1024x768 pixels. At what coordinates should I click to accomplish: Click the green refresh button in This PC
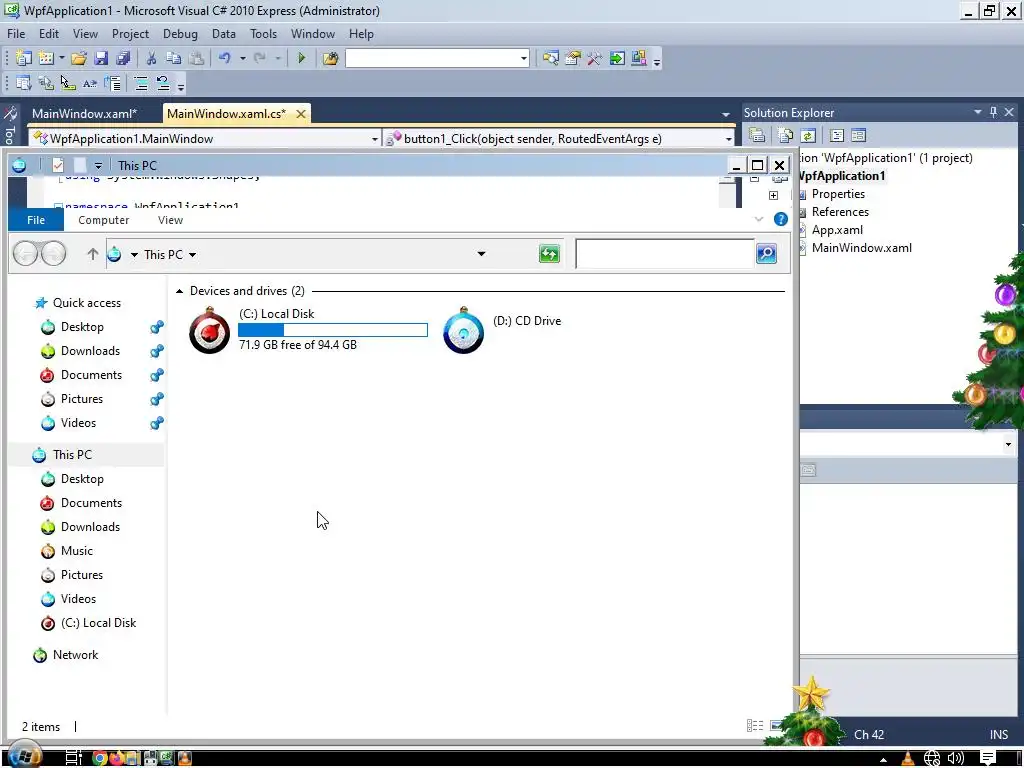point(549,253)
